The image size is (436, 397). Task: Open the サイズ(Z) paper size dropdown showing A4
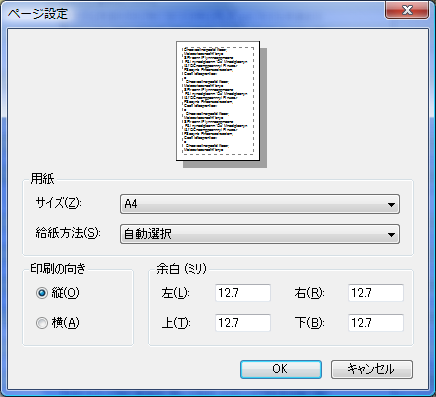(260, 204)
